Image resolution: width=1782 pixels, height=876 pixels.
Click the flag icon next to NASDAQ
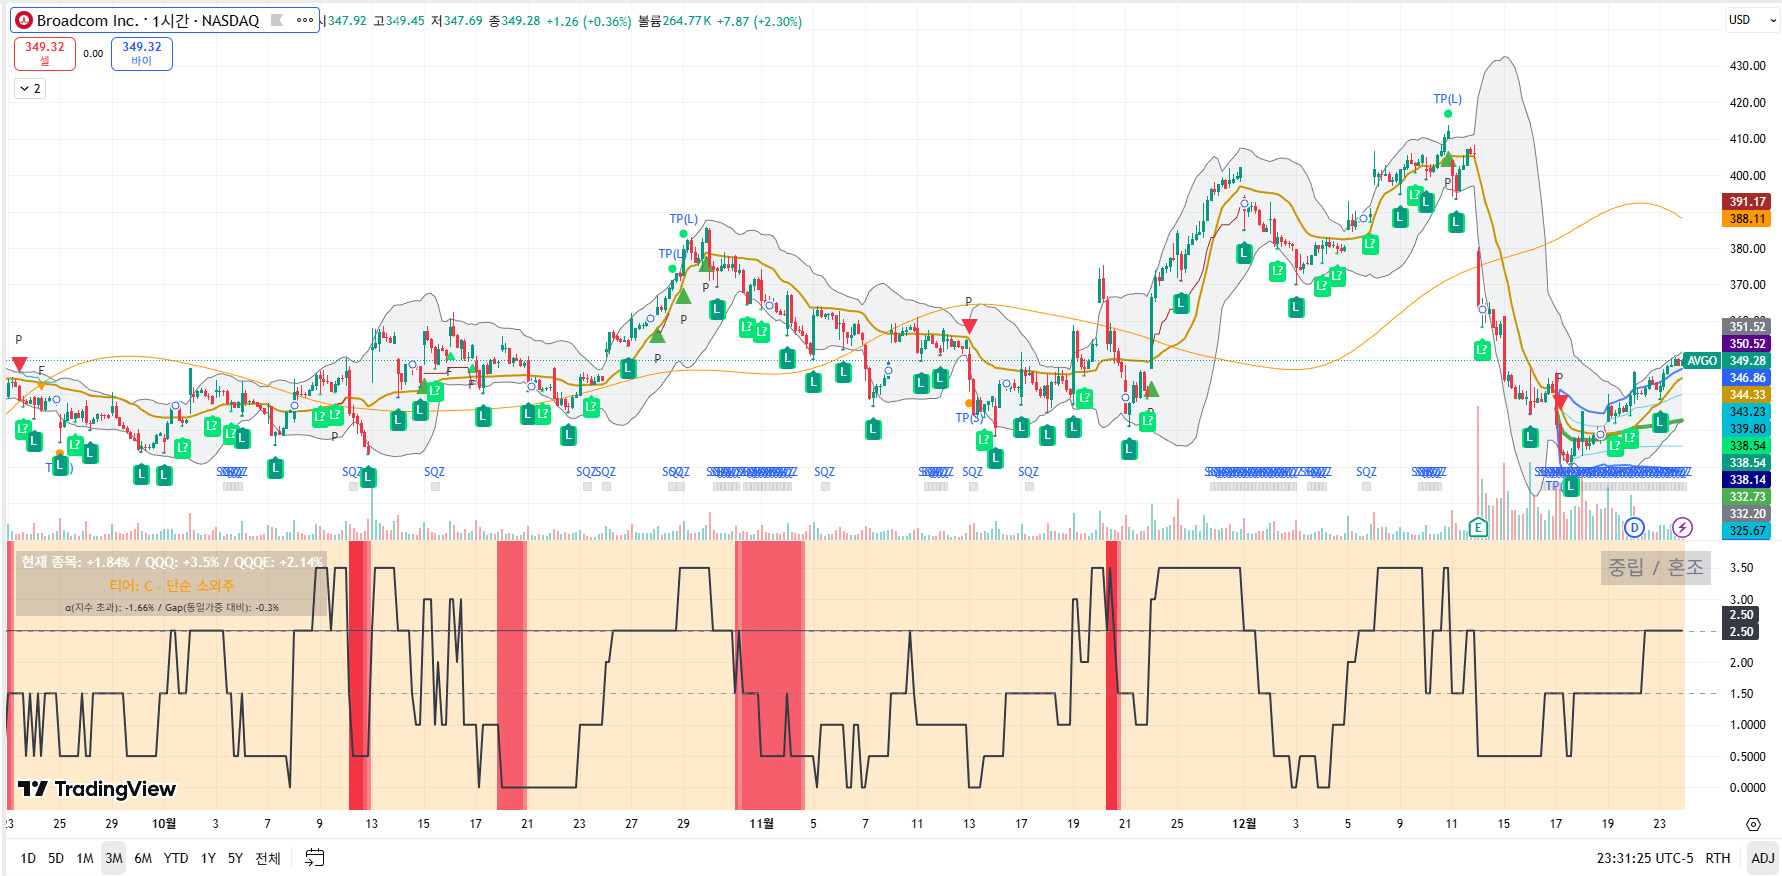(277, 20)
